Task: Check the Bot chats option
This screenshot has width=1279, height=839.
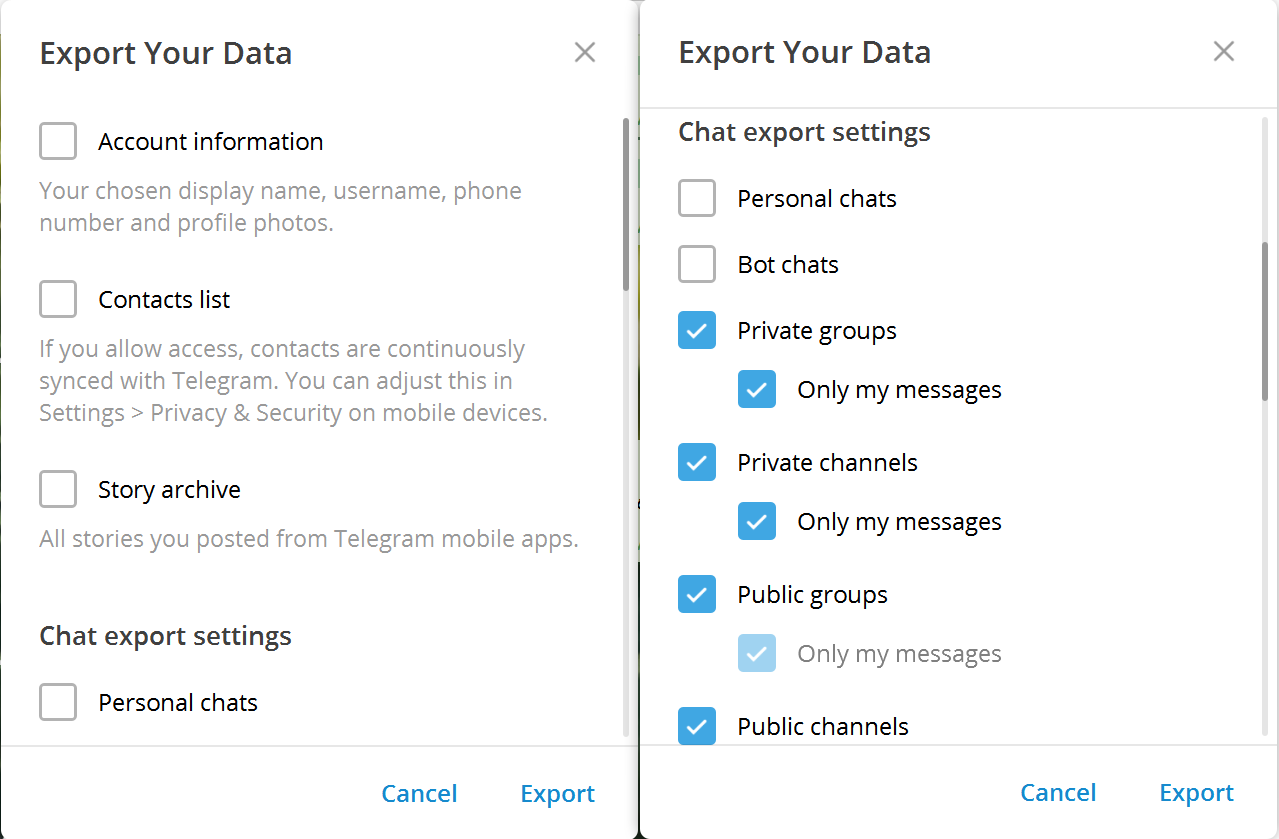Action: coord(697,264)
